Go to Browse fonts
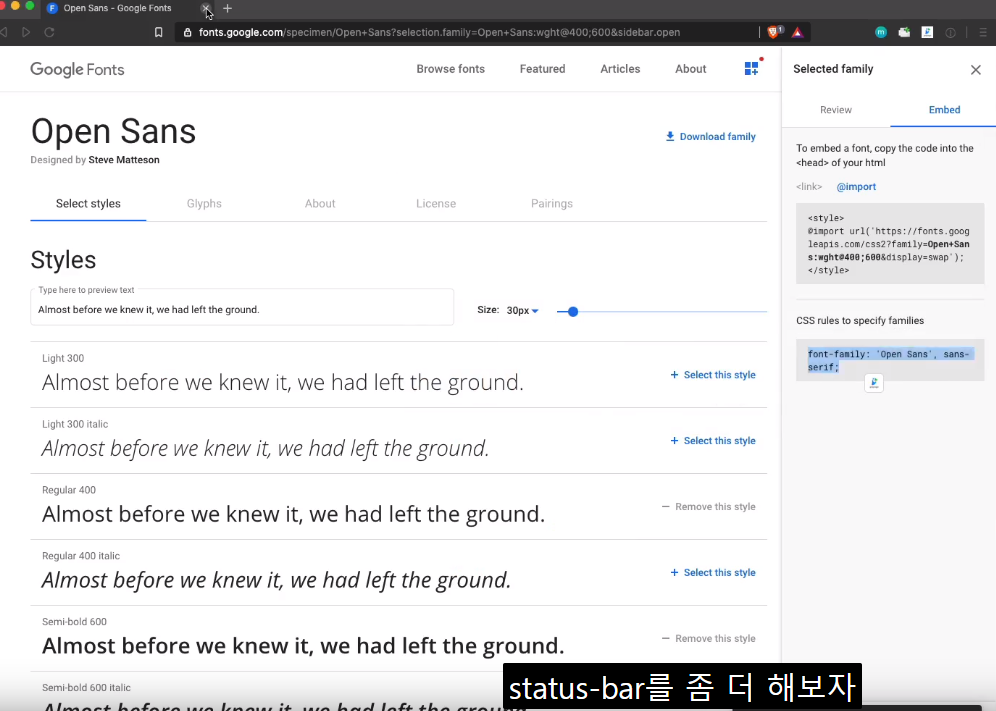This screenshot has width=996, height=711. pos(450,69)
